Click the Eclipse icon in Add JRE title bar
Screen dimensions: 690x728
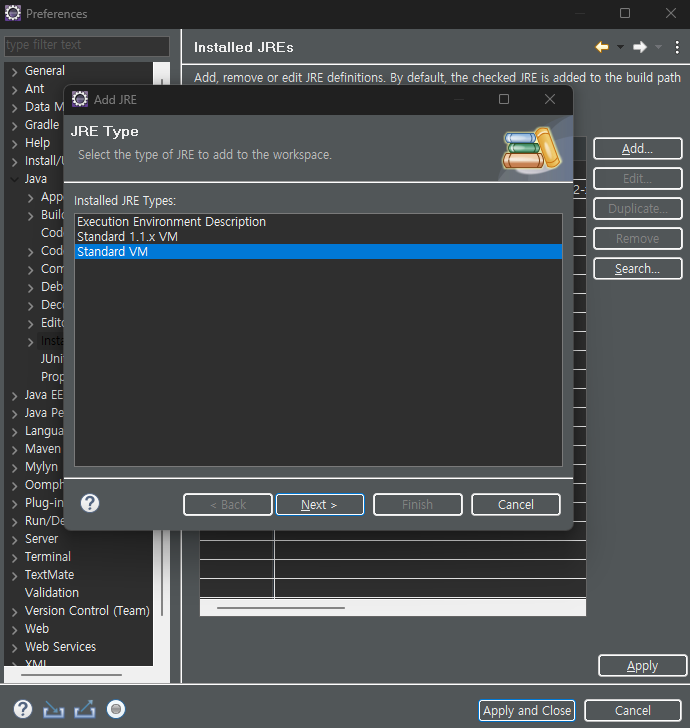tap(80, 99)
